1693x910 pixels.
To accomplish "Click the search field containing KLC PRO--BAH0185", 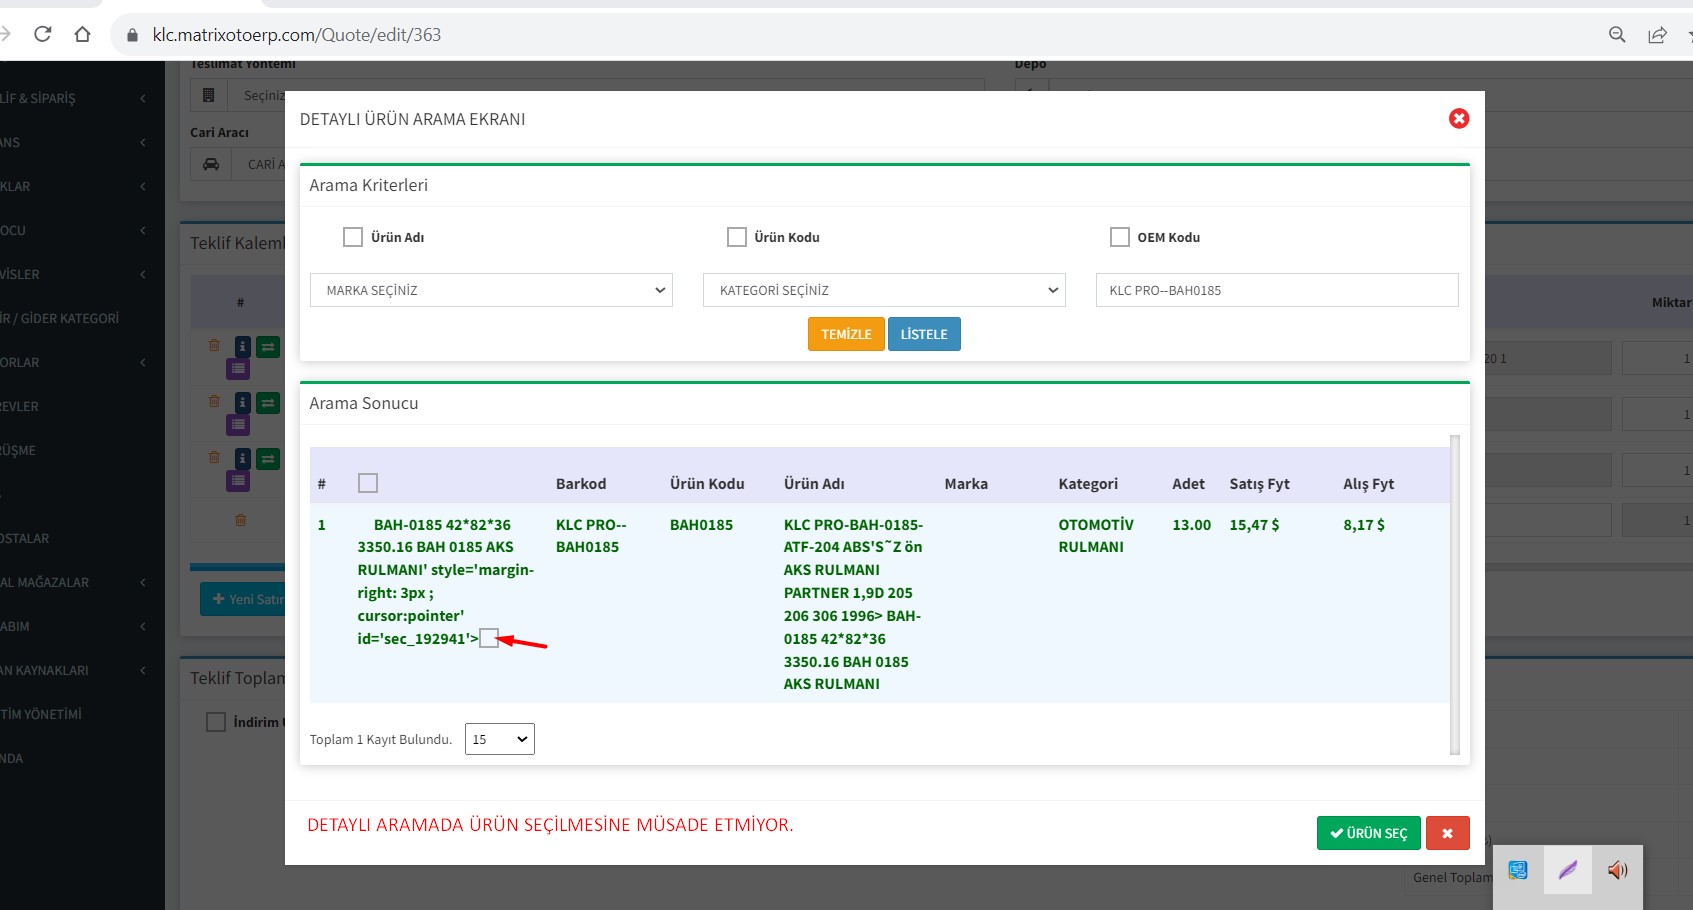I will coord(1277,290).
